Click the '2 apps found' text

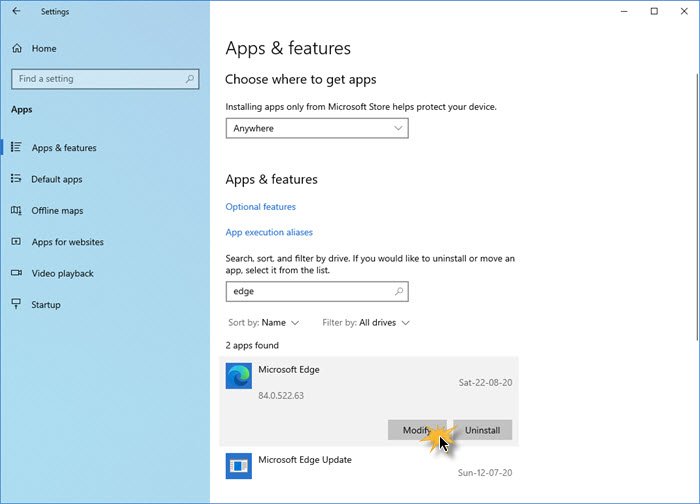click(252, 346)
